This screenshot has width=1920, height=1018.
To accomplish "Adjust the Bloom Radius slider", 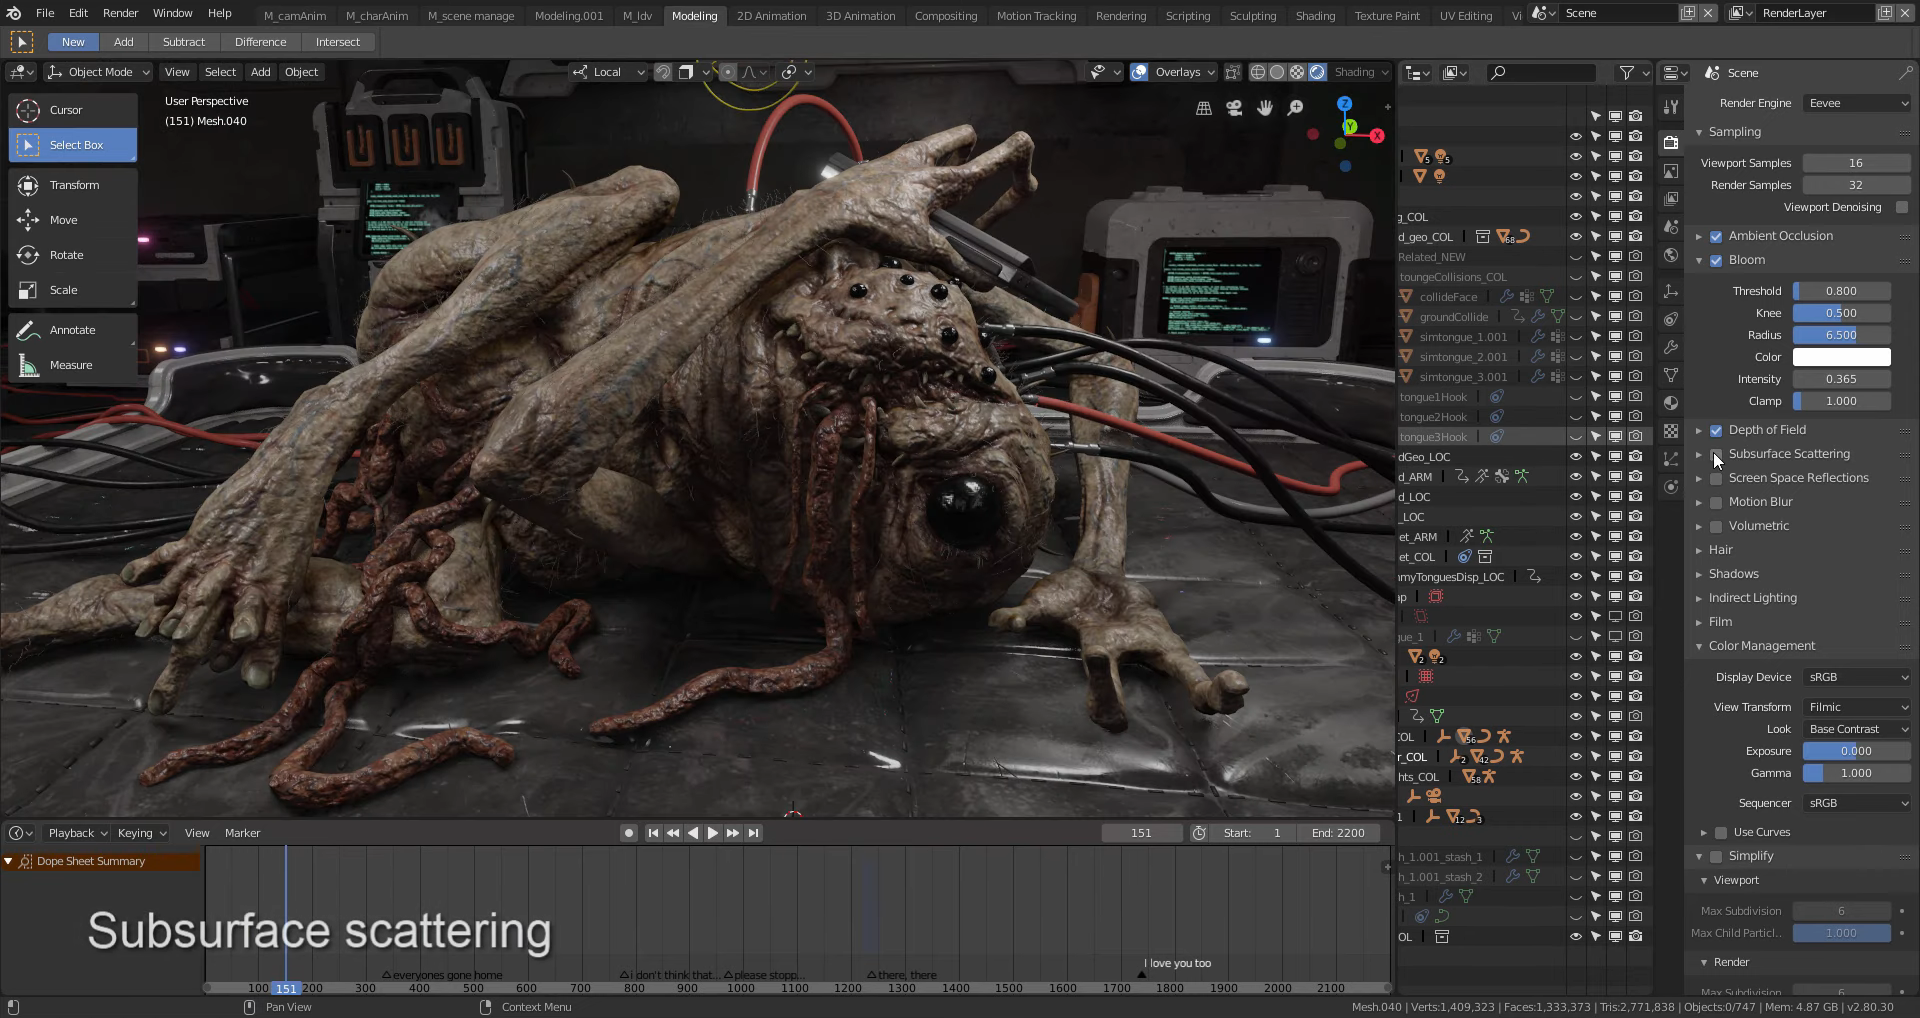I will [x=1841, y=335].
